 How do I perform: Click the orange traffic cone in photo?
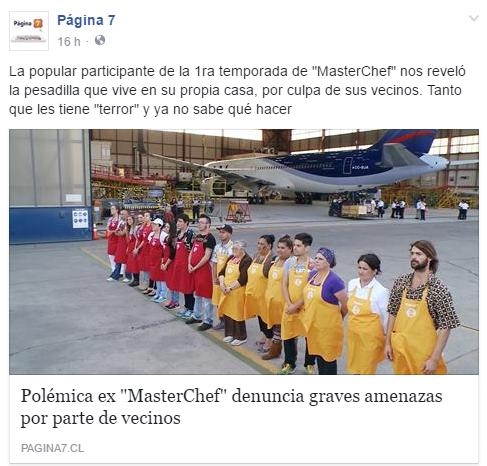96,232
